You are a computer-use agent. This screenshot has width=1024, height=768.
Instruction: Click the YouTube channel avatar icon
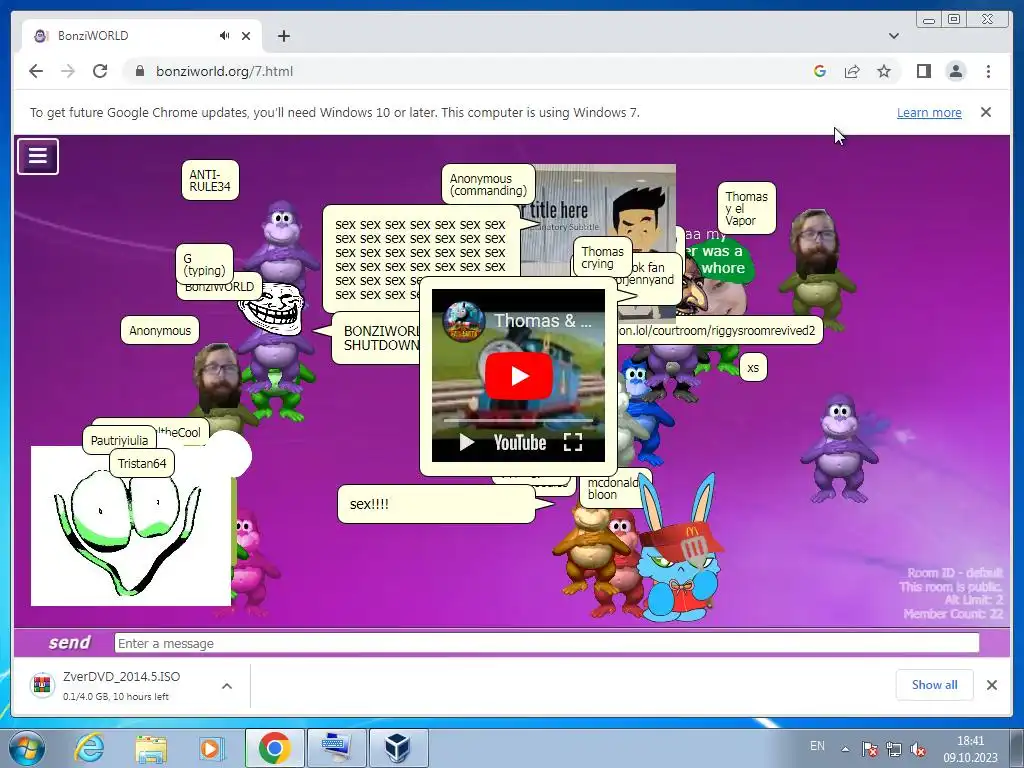(464, 321)
